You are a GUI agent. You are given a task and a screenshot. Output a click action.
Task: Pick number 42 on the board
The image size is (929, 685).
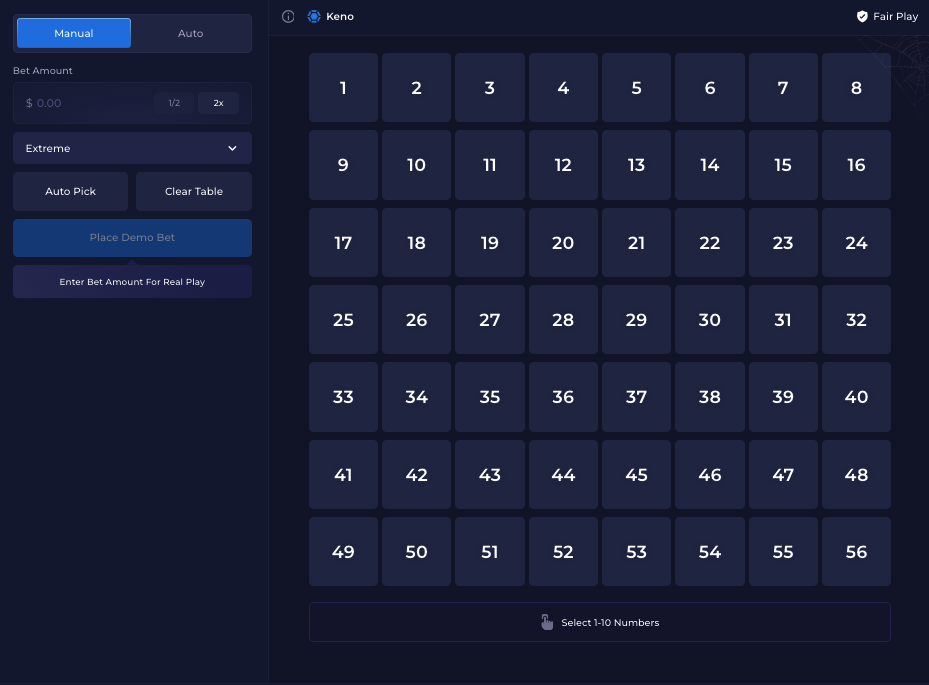point(417,474)
